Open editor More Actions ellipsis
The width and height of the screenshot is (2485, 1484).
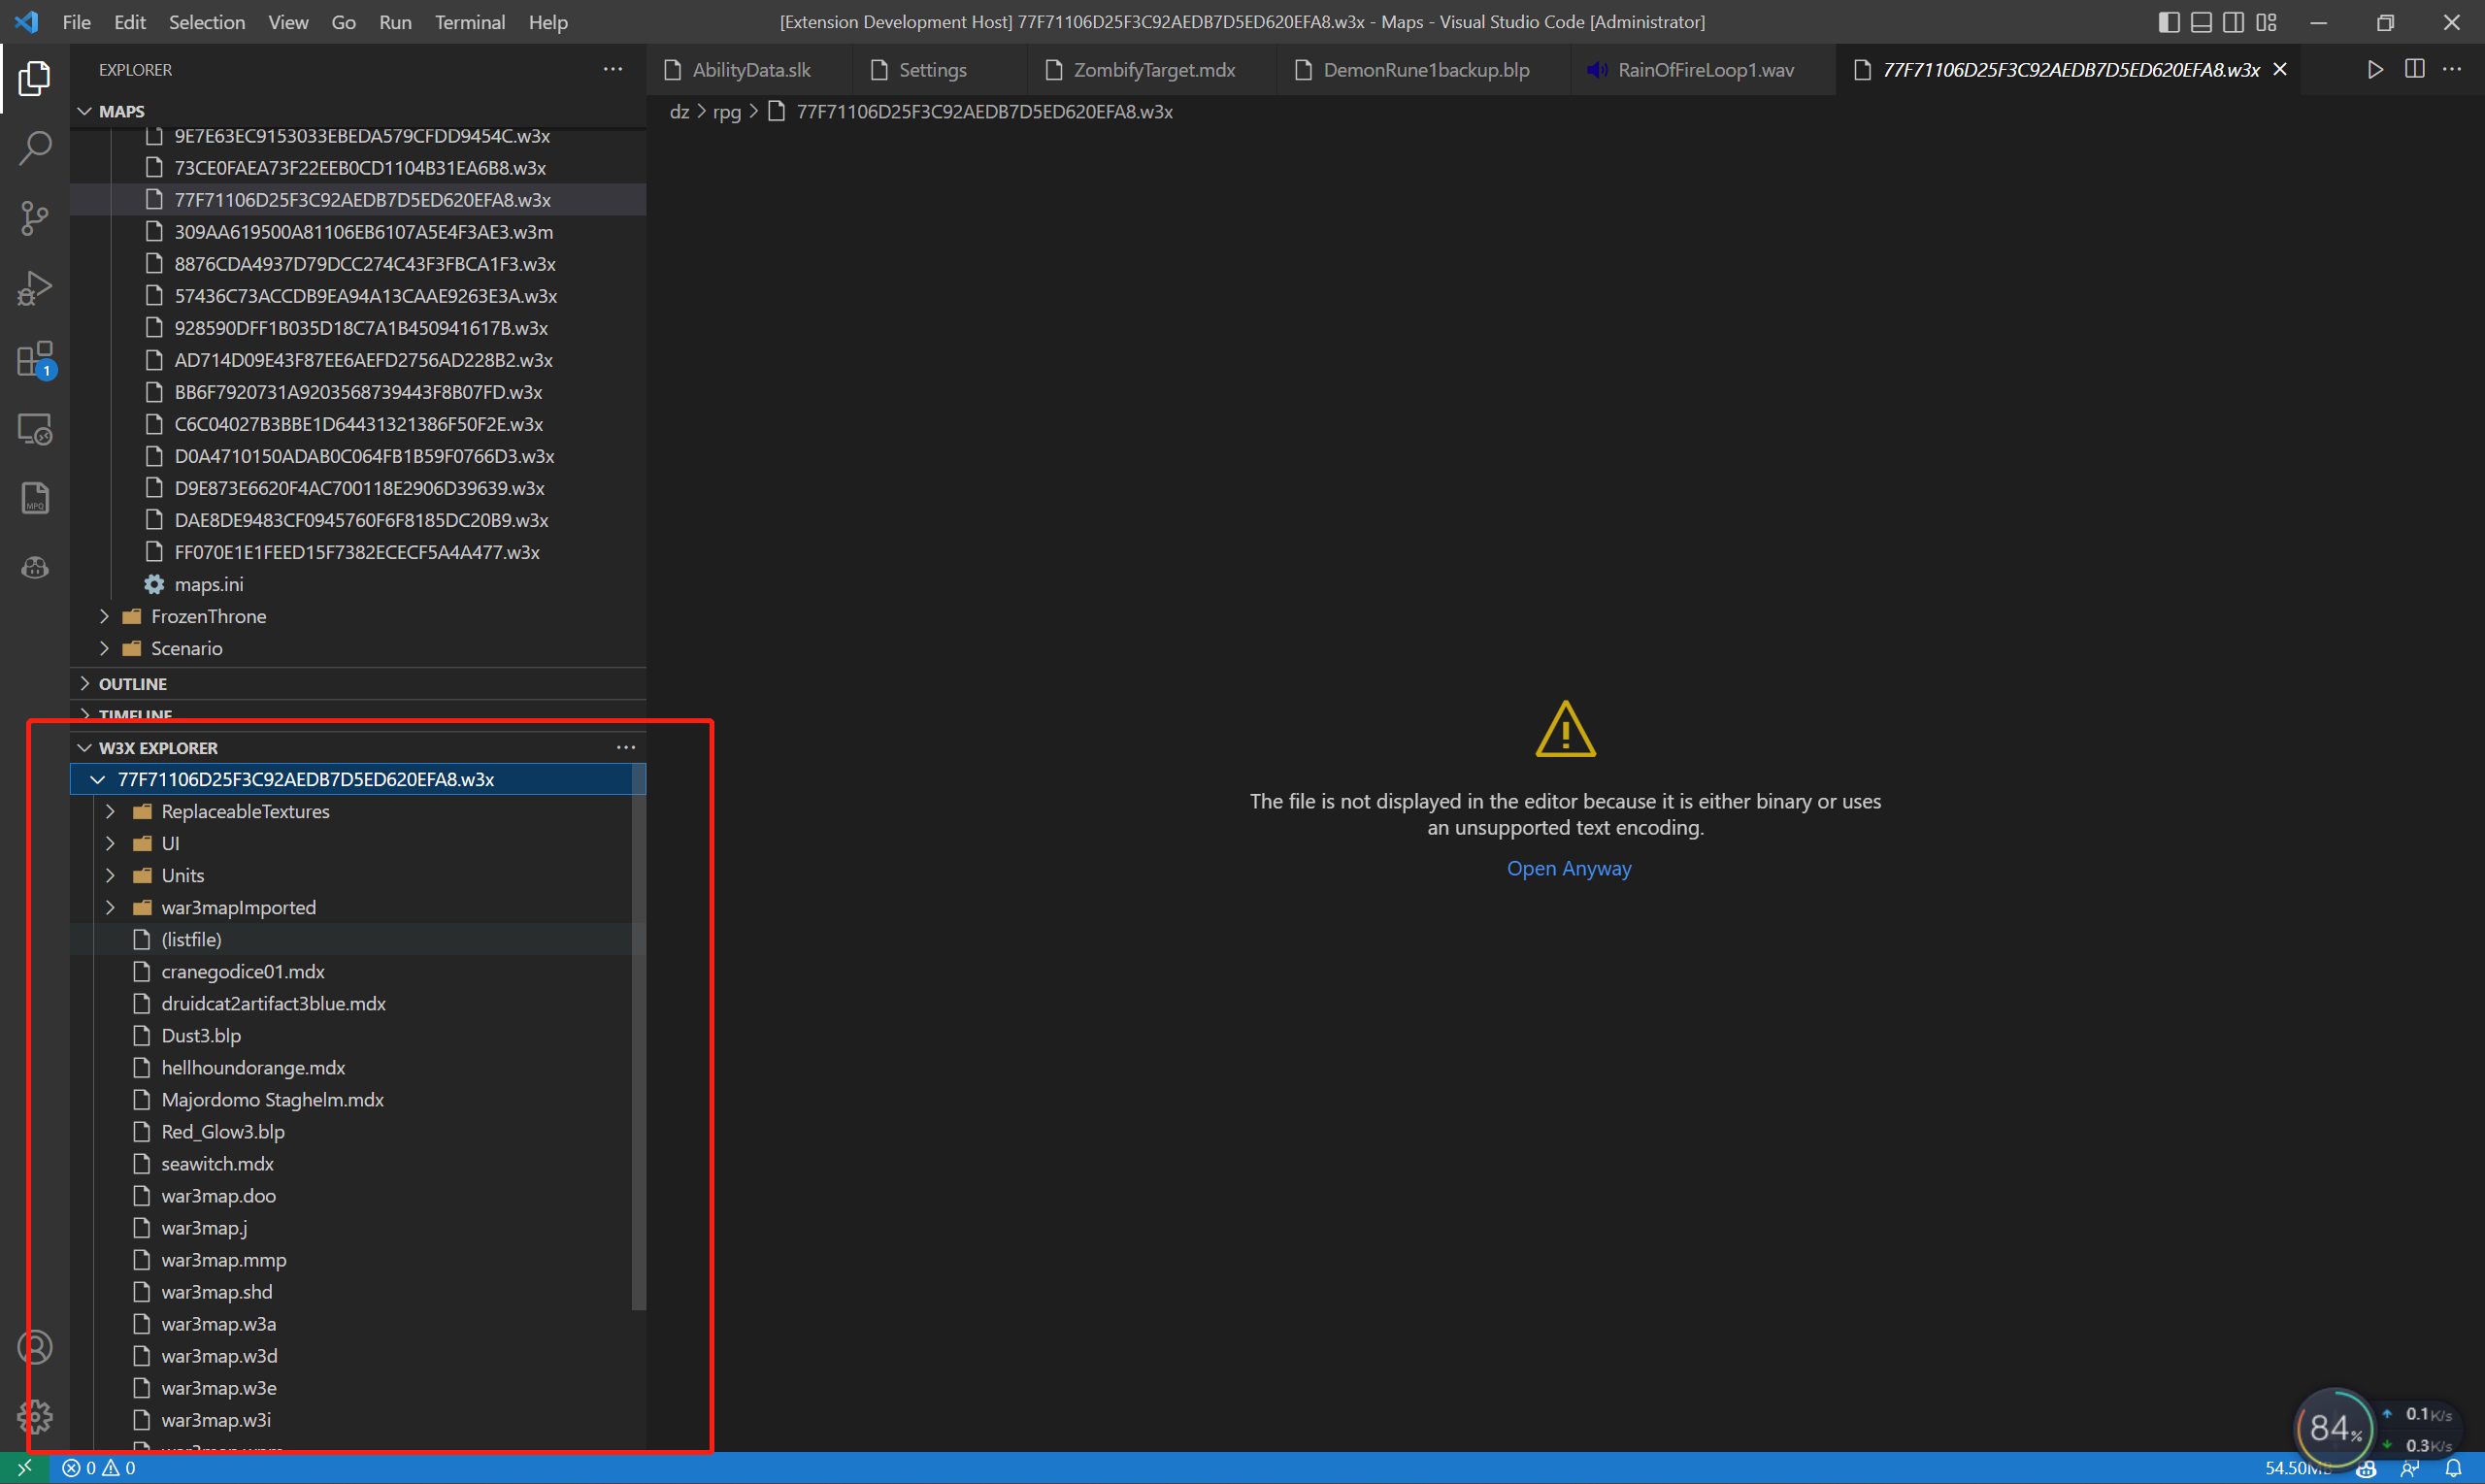(2452, 69)
